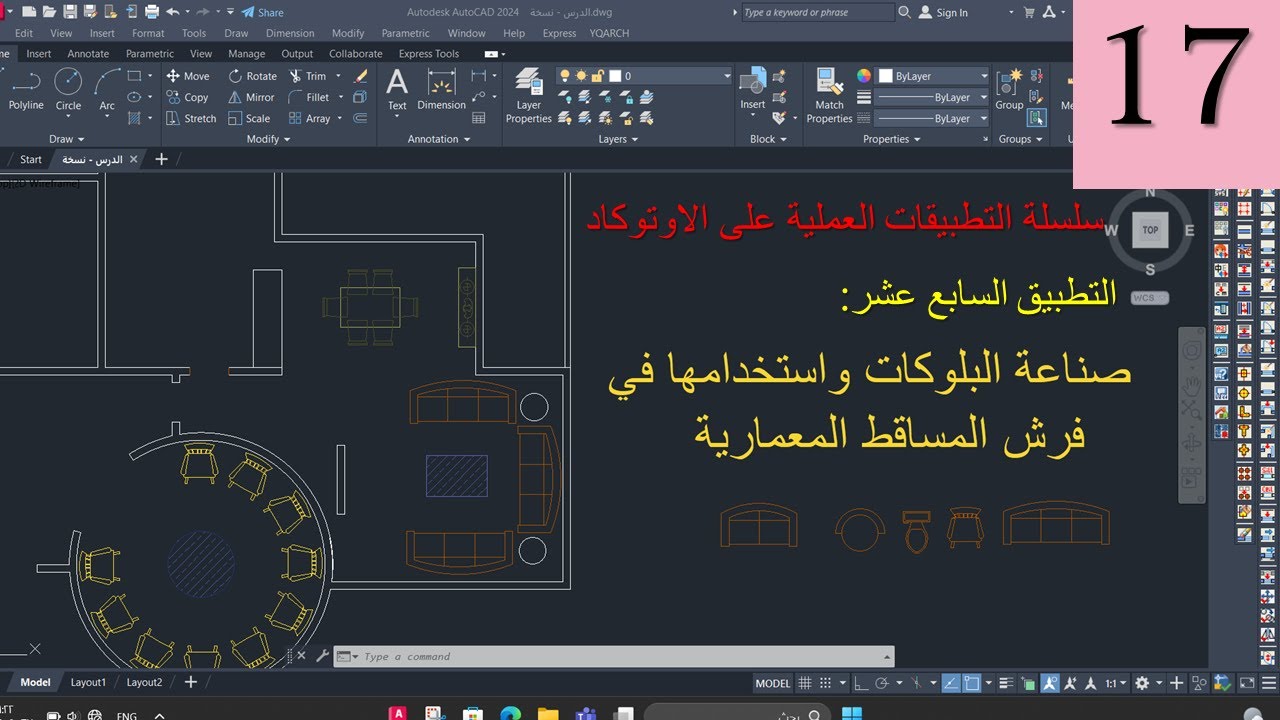Click the Group tool
Viewport: 1280px width, 720px height.
tap(1009, 90)
